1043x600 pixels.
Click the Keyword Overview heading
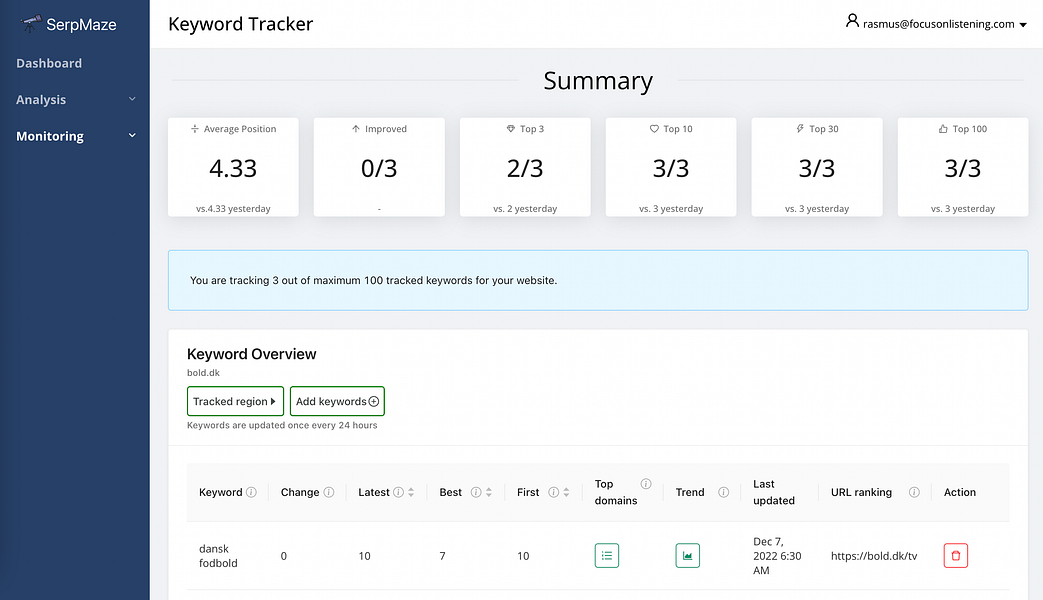[x=251, y=354]
